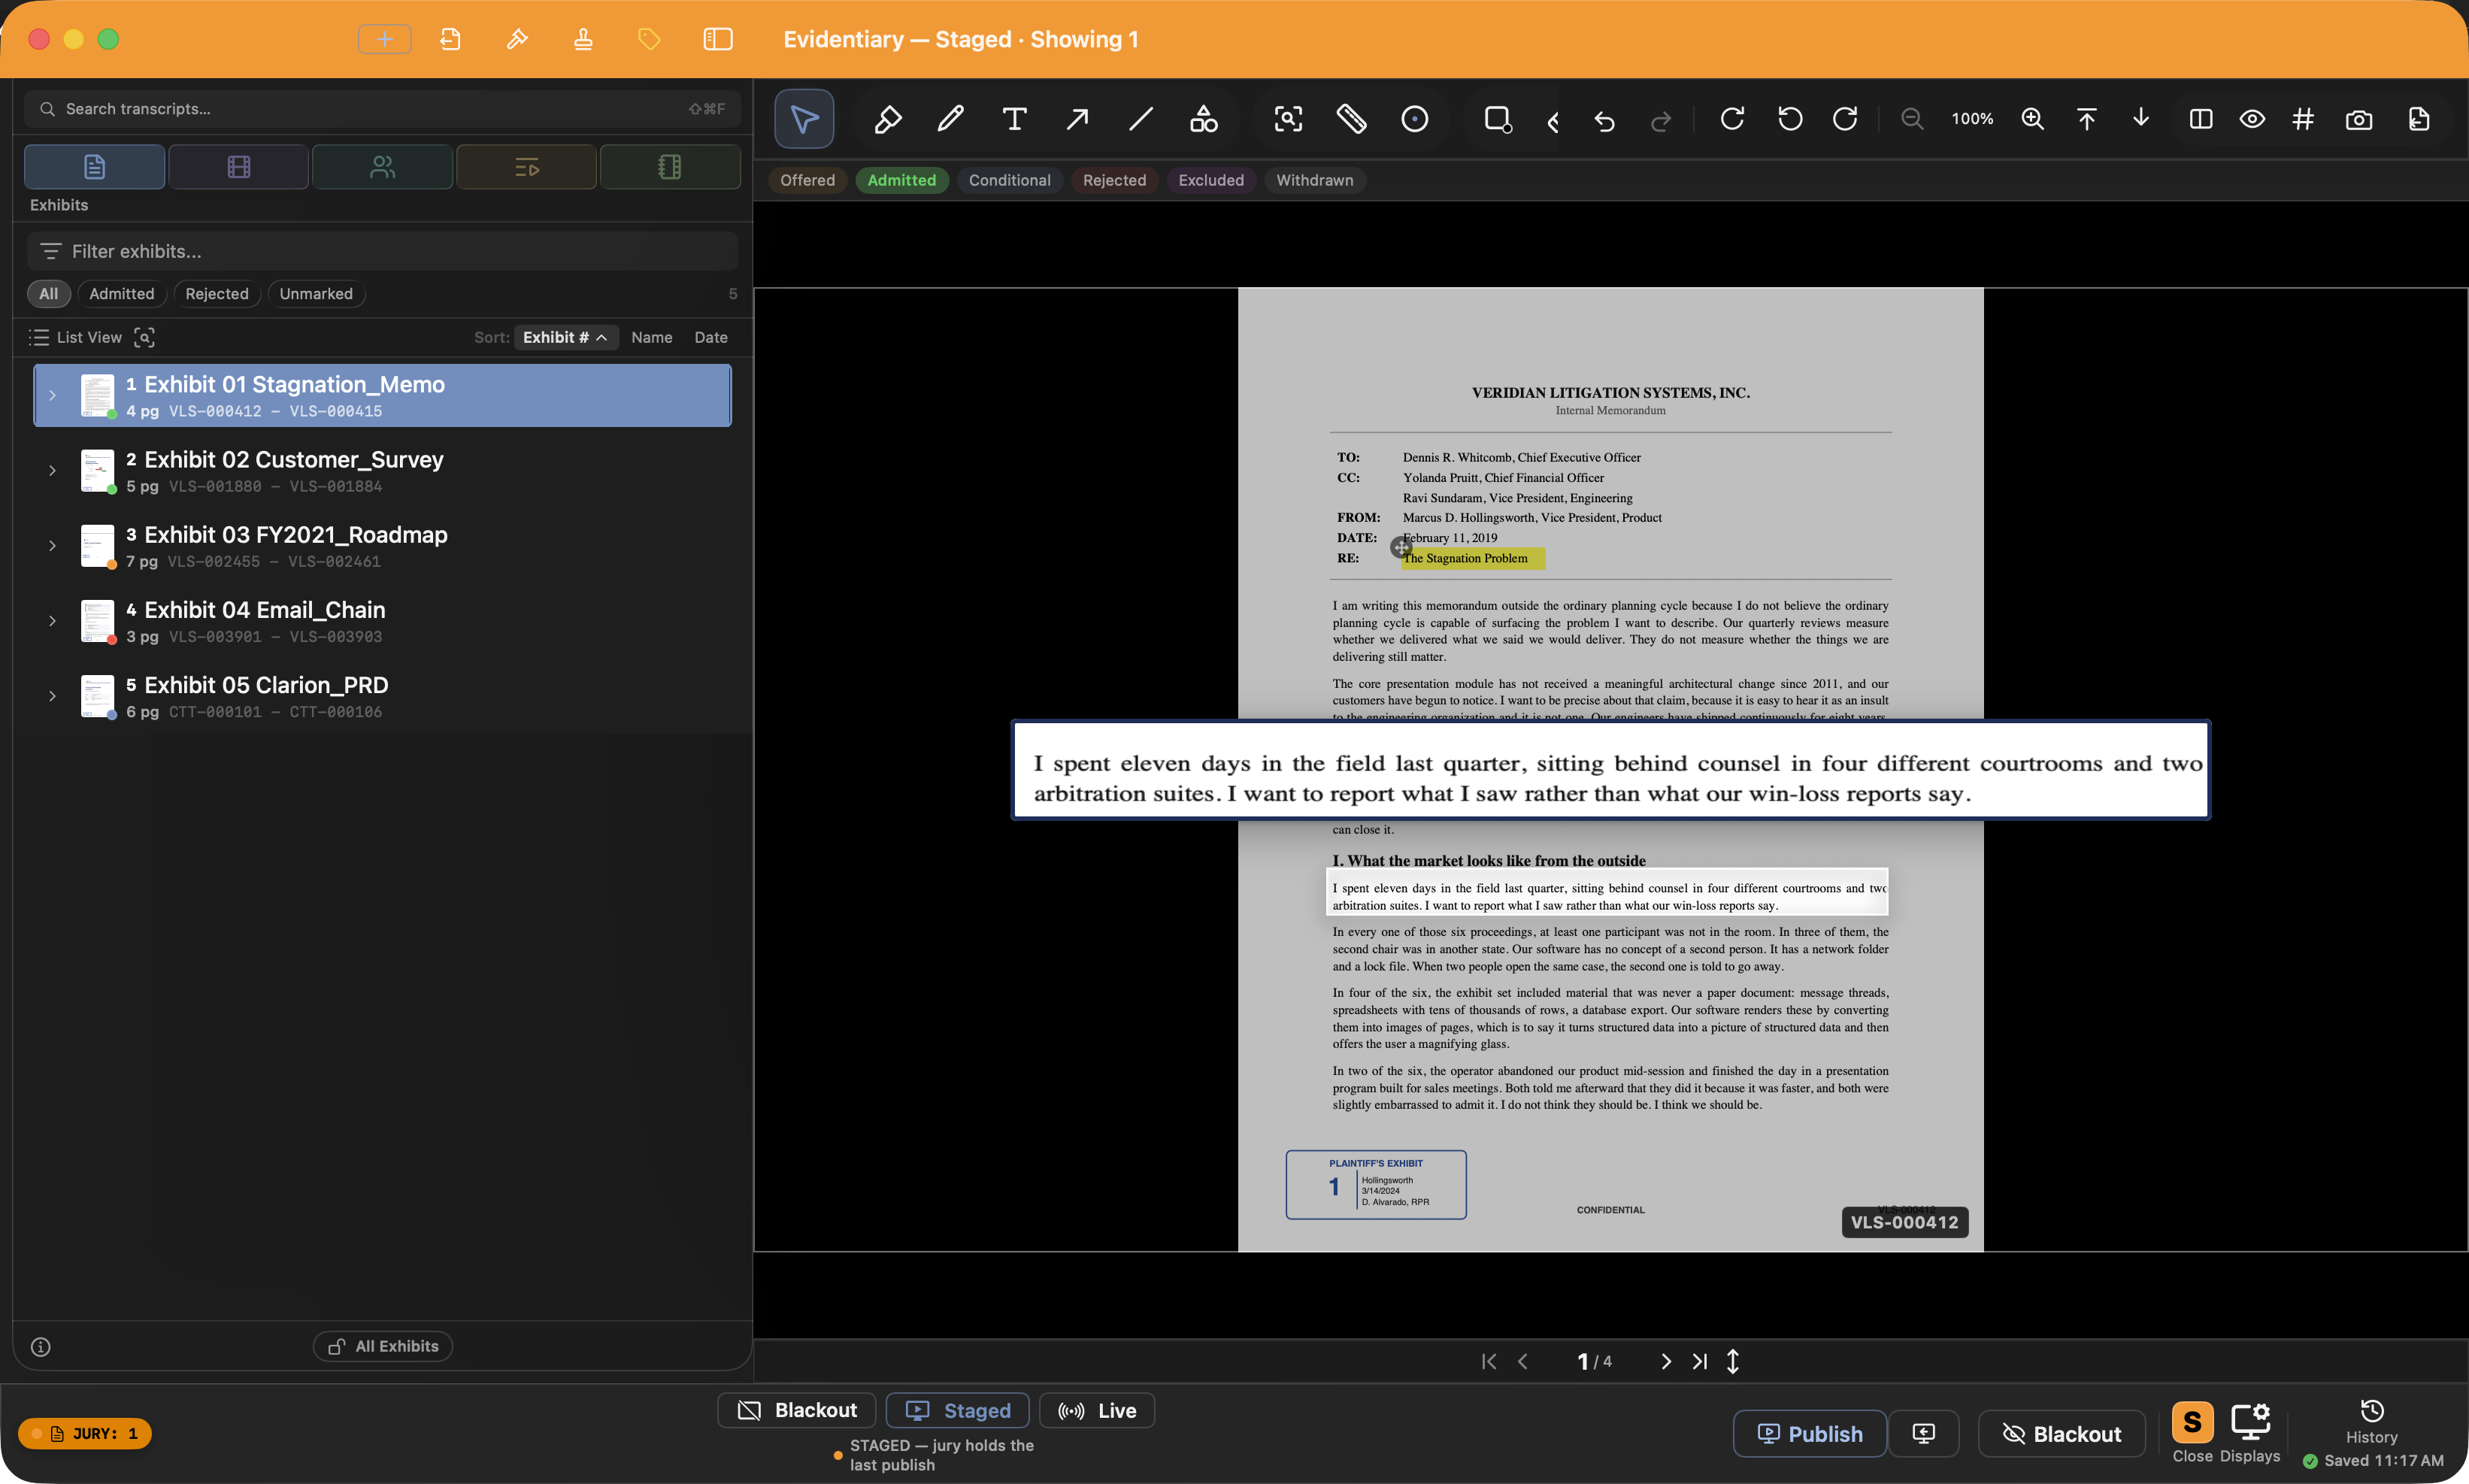Image resolution: width=2469 pixels, height=1484 pixels.
Task: Select the ruler measurement tool
Action: click(x=1351, y=119)
